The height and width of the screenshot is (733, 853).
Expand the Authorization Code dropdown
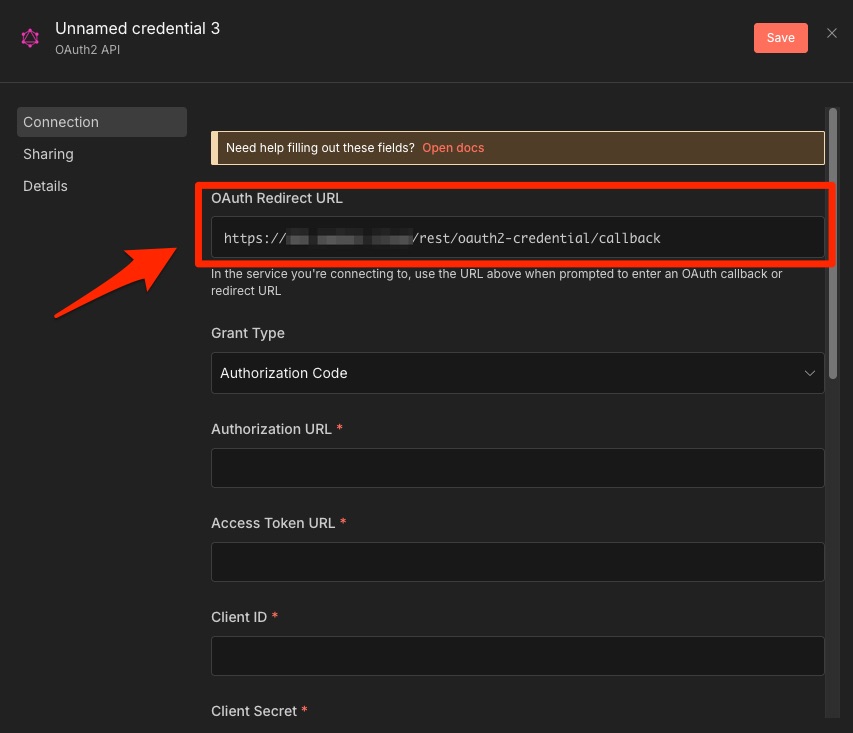click(517, 373)
